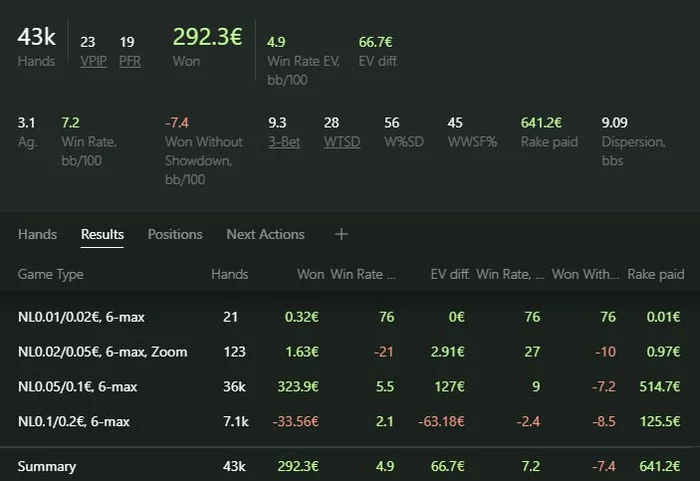This screenshot has width=700, height=481.
Task: Select the Results tab
Action: pyautogui.click(x=102, y=234)
